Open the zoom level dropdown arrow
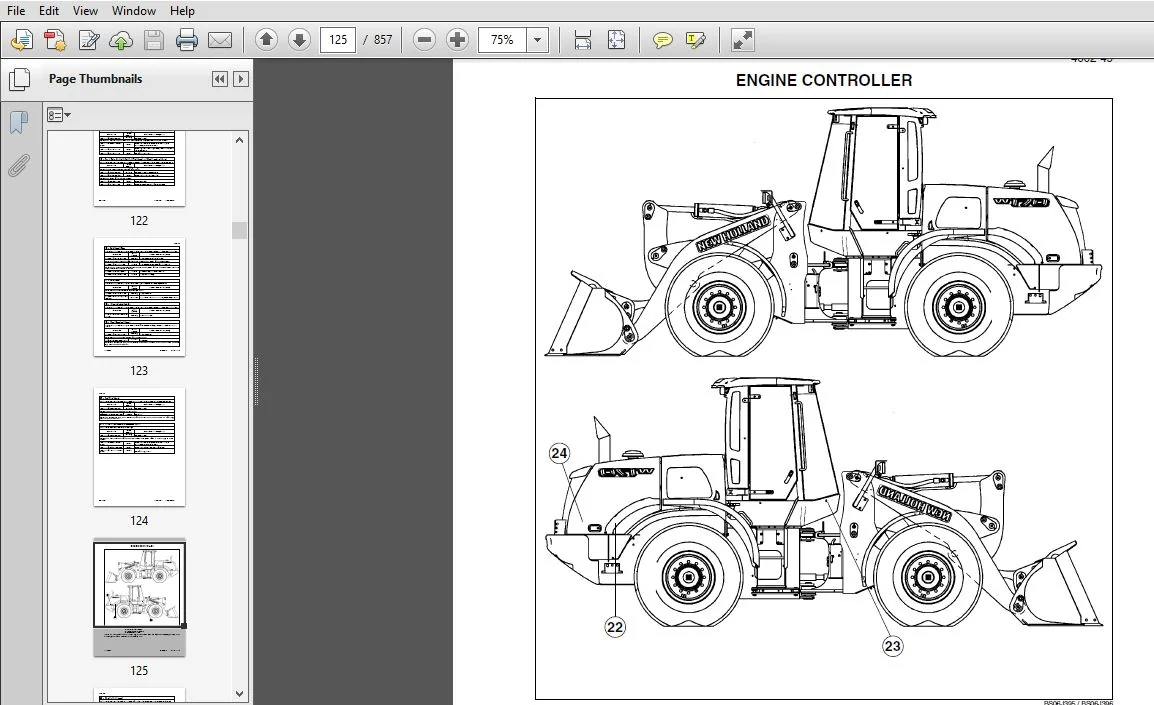 click(x=537, y=40)
